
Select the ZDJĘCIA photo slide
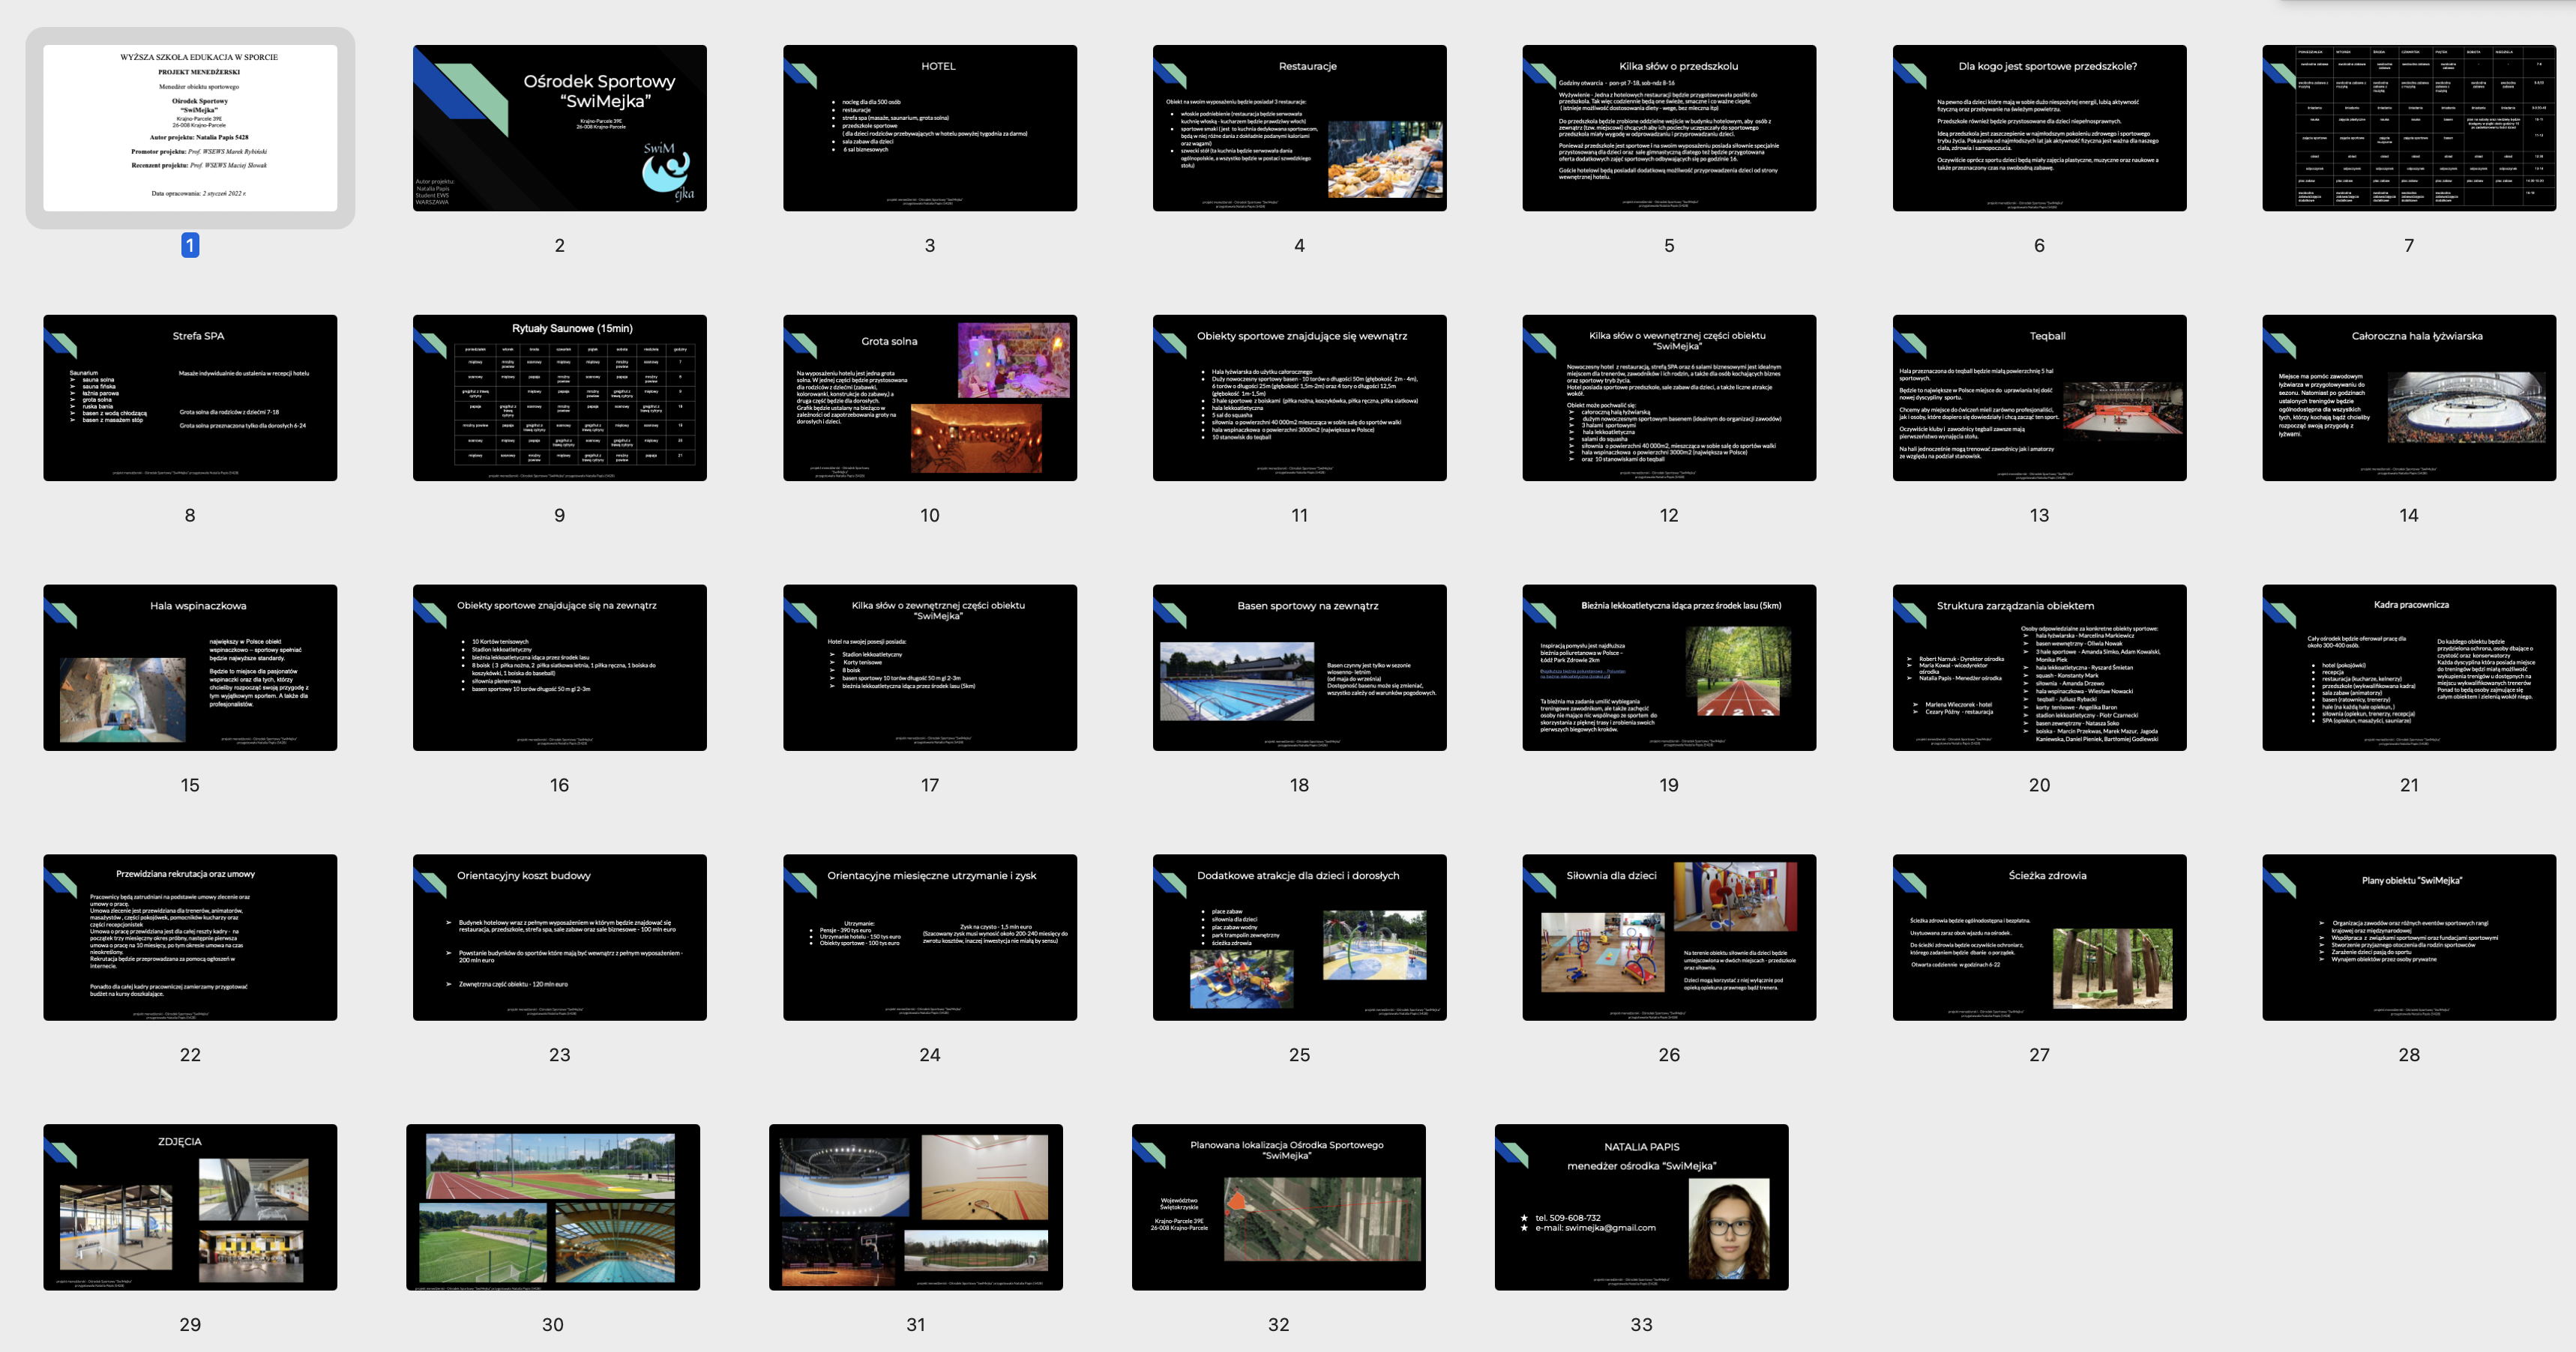pyautogui.click(x=190, y=1206)
